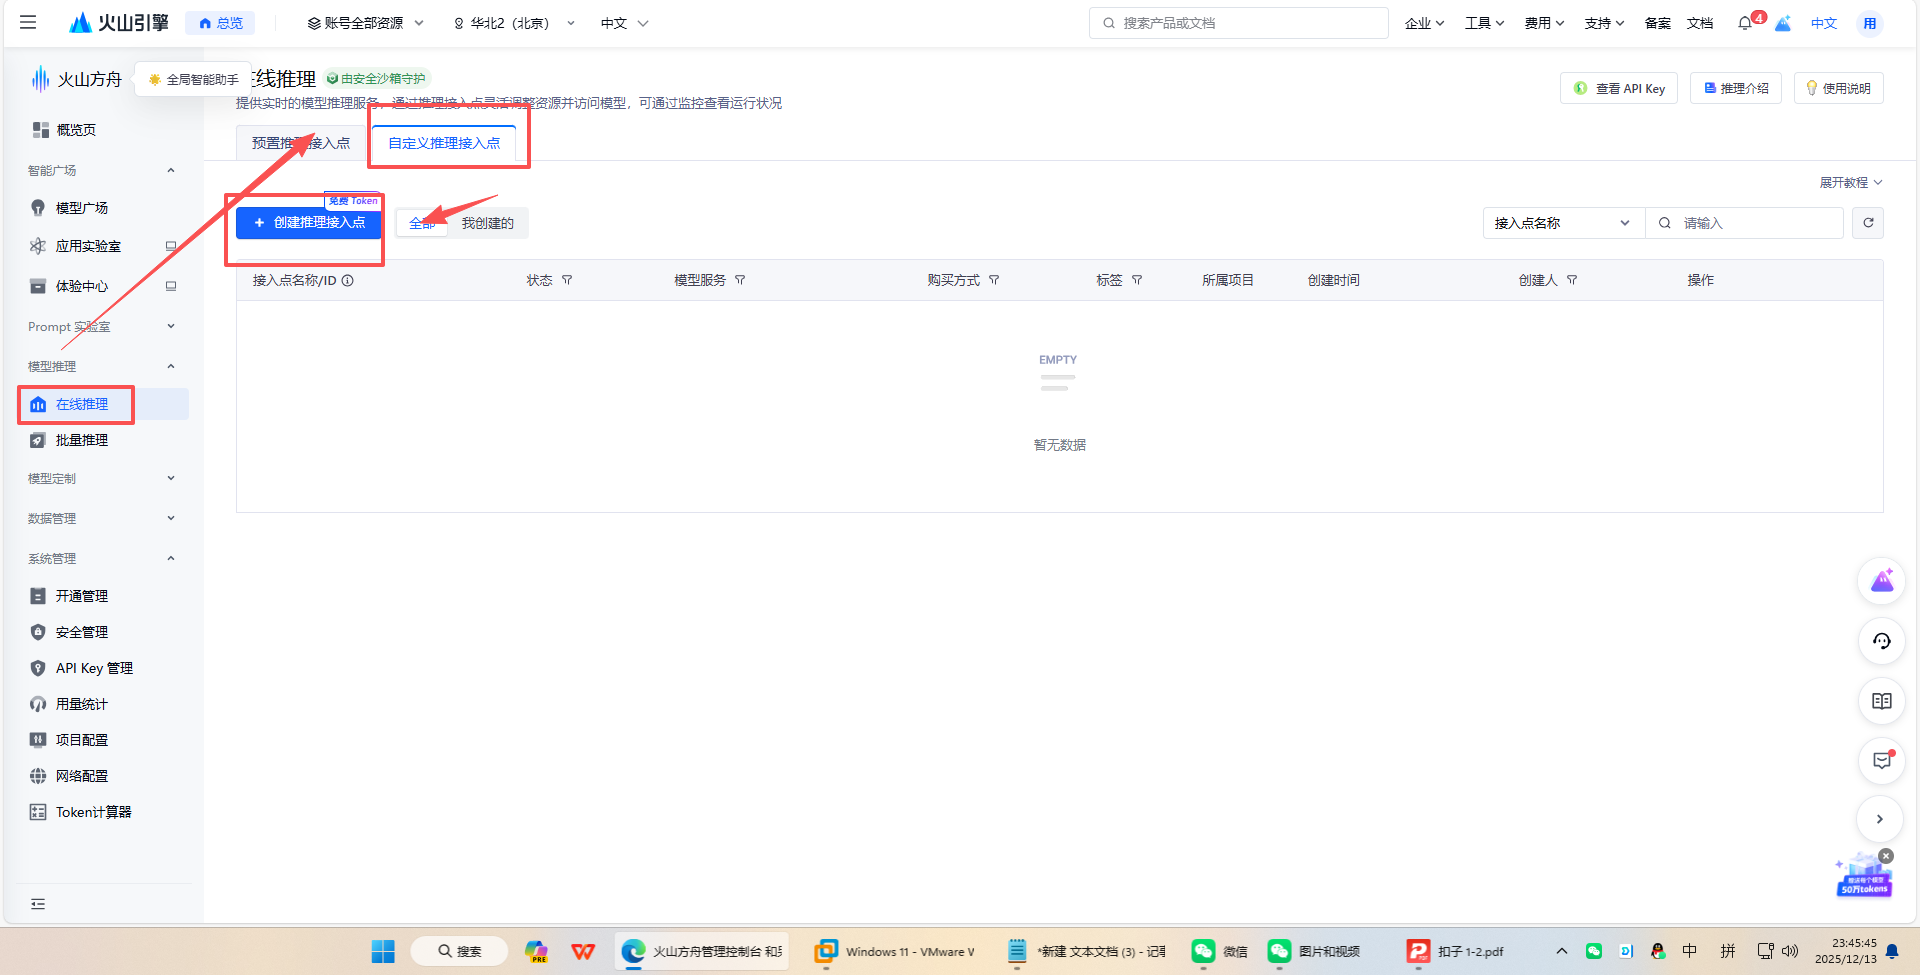Expand the 华北2（北京）region selector
This screenshot has height=975, width=1920.
click(x=513, y=22)
